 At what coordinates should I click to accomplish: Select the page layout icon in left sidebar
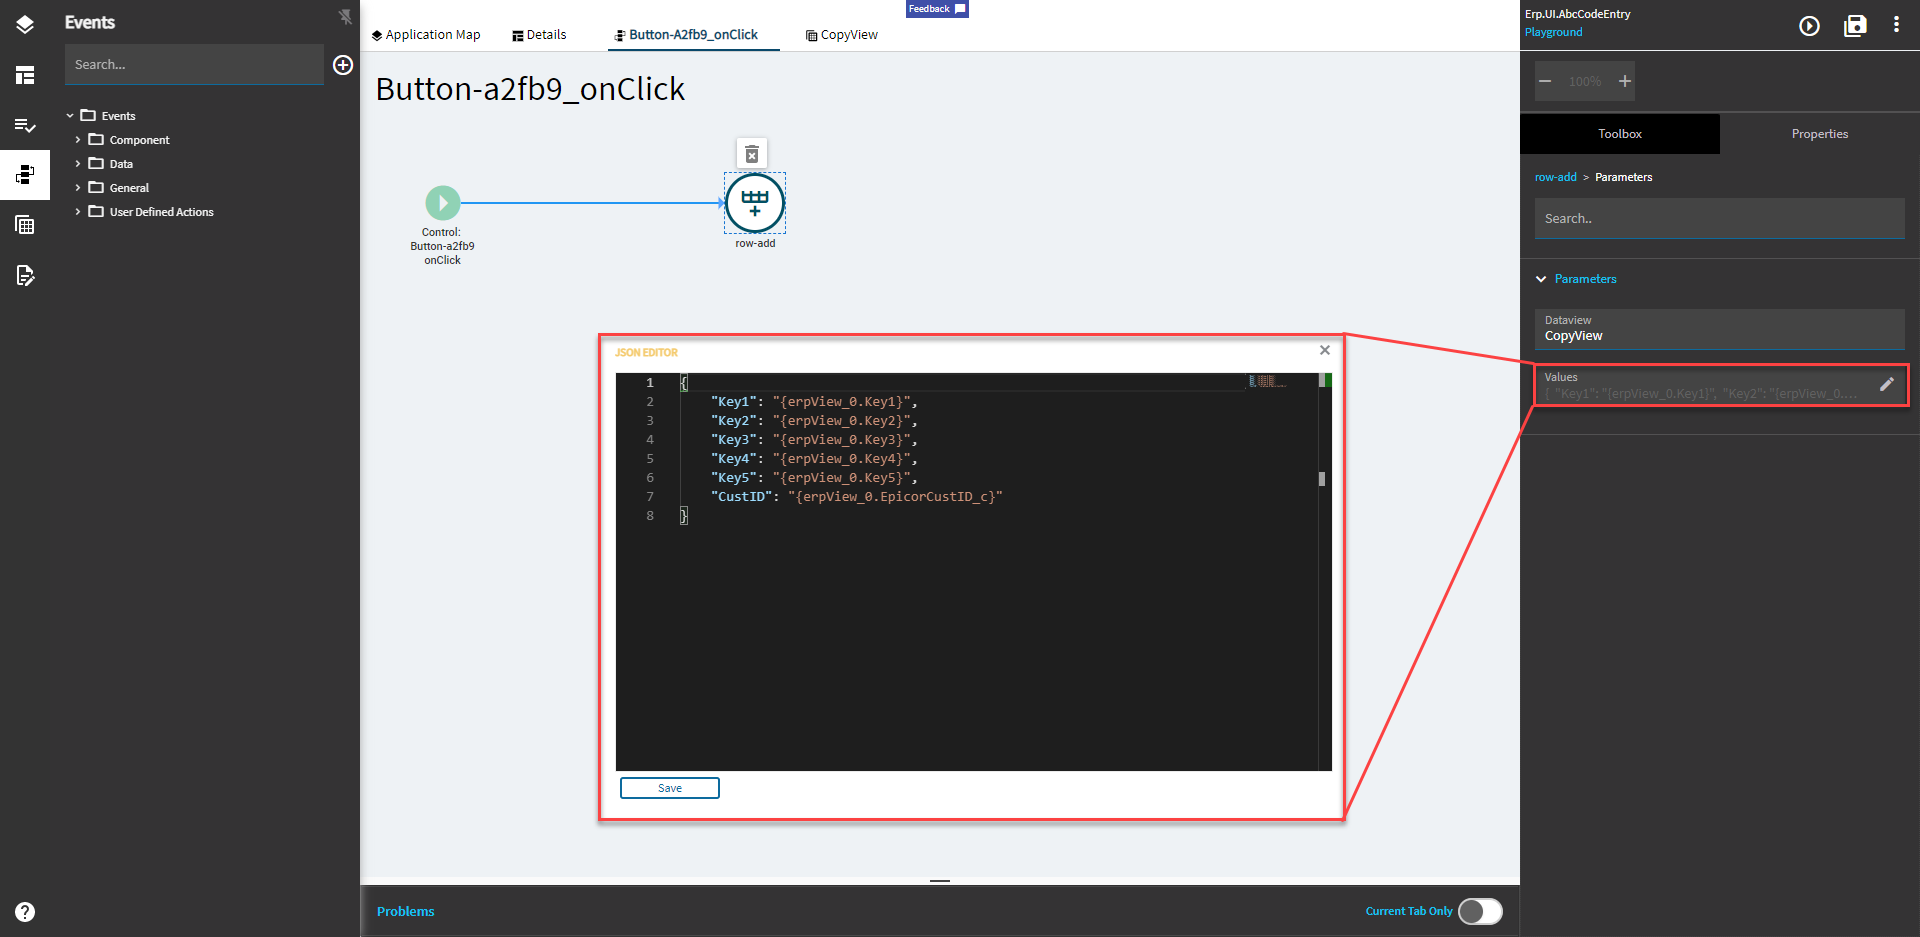[25, 75]
